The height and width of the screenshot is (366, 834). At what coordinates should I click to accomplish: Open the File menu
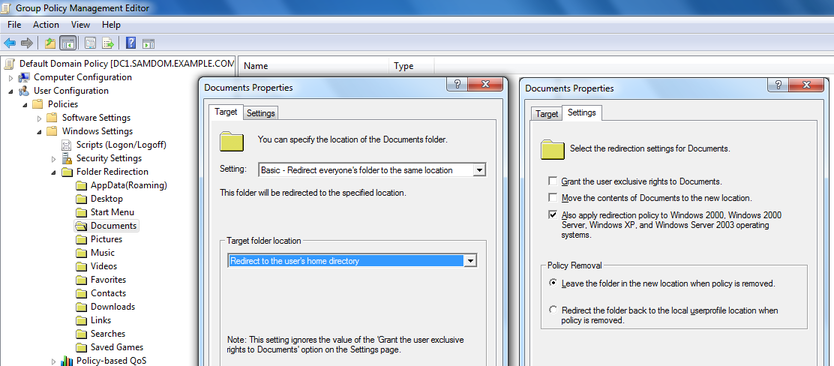14,24
